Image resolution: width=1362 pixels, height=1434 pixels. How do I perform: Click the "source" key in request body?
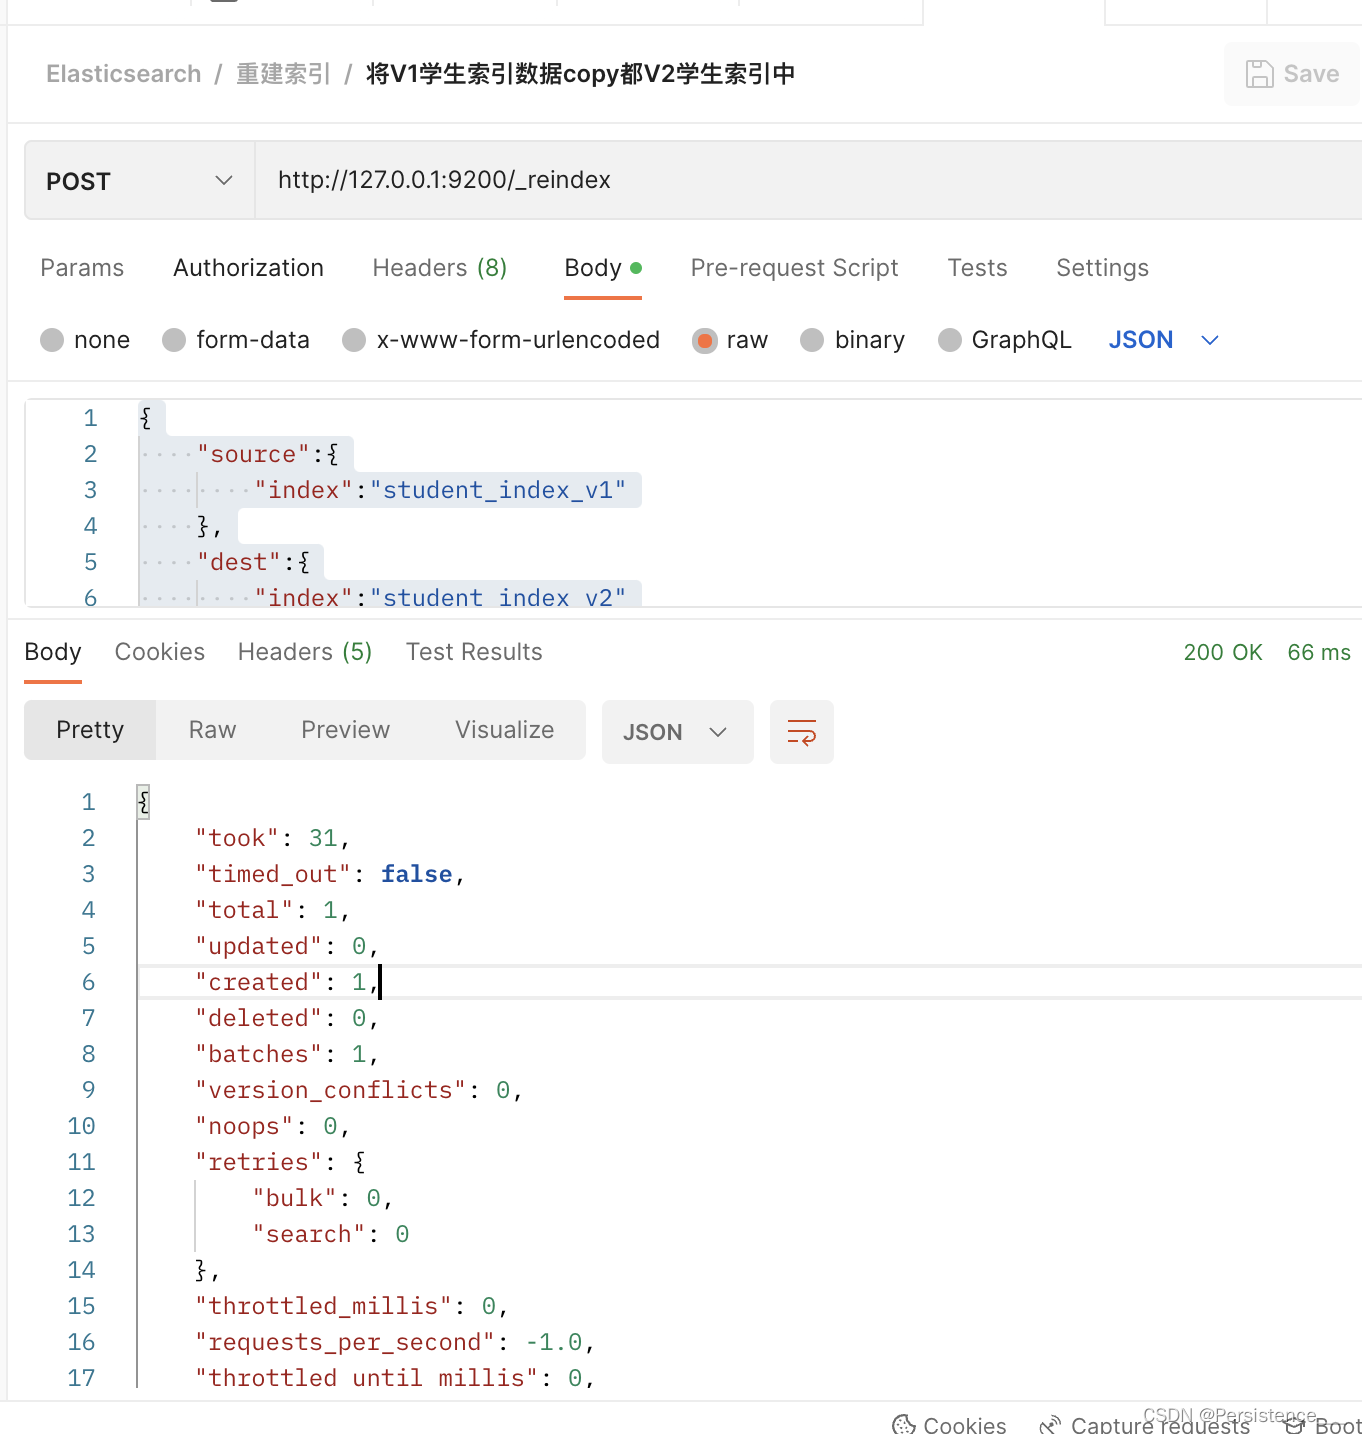pyautogui.click(x=254, y=454)
